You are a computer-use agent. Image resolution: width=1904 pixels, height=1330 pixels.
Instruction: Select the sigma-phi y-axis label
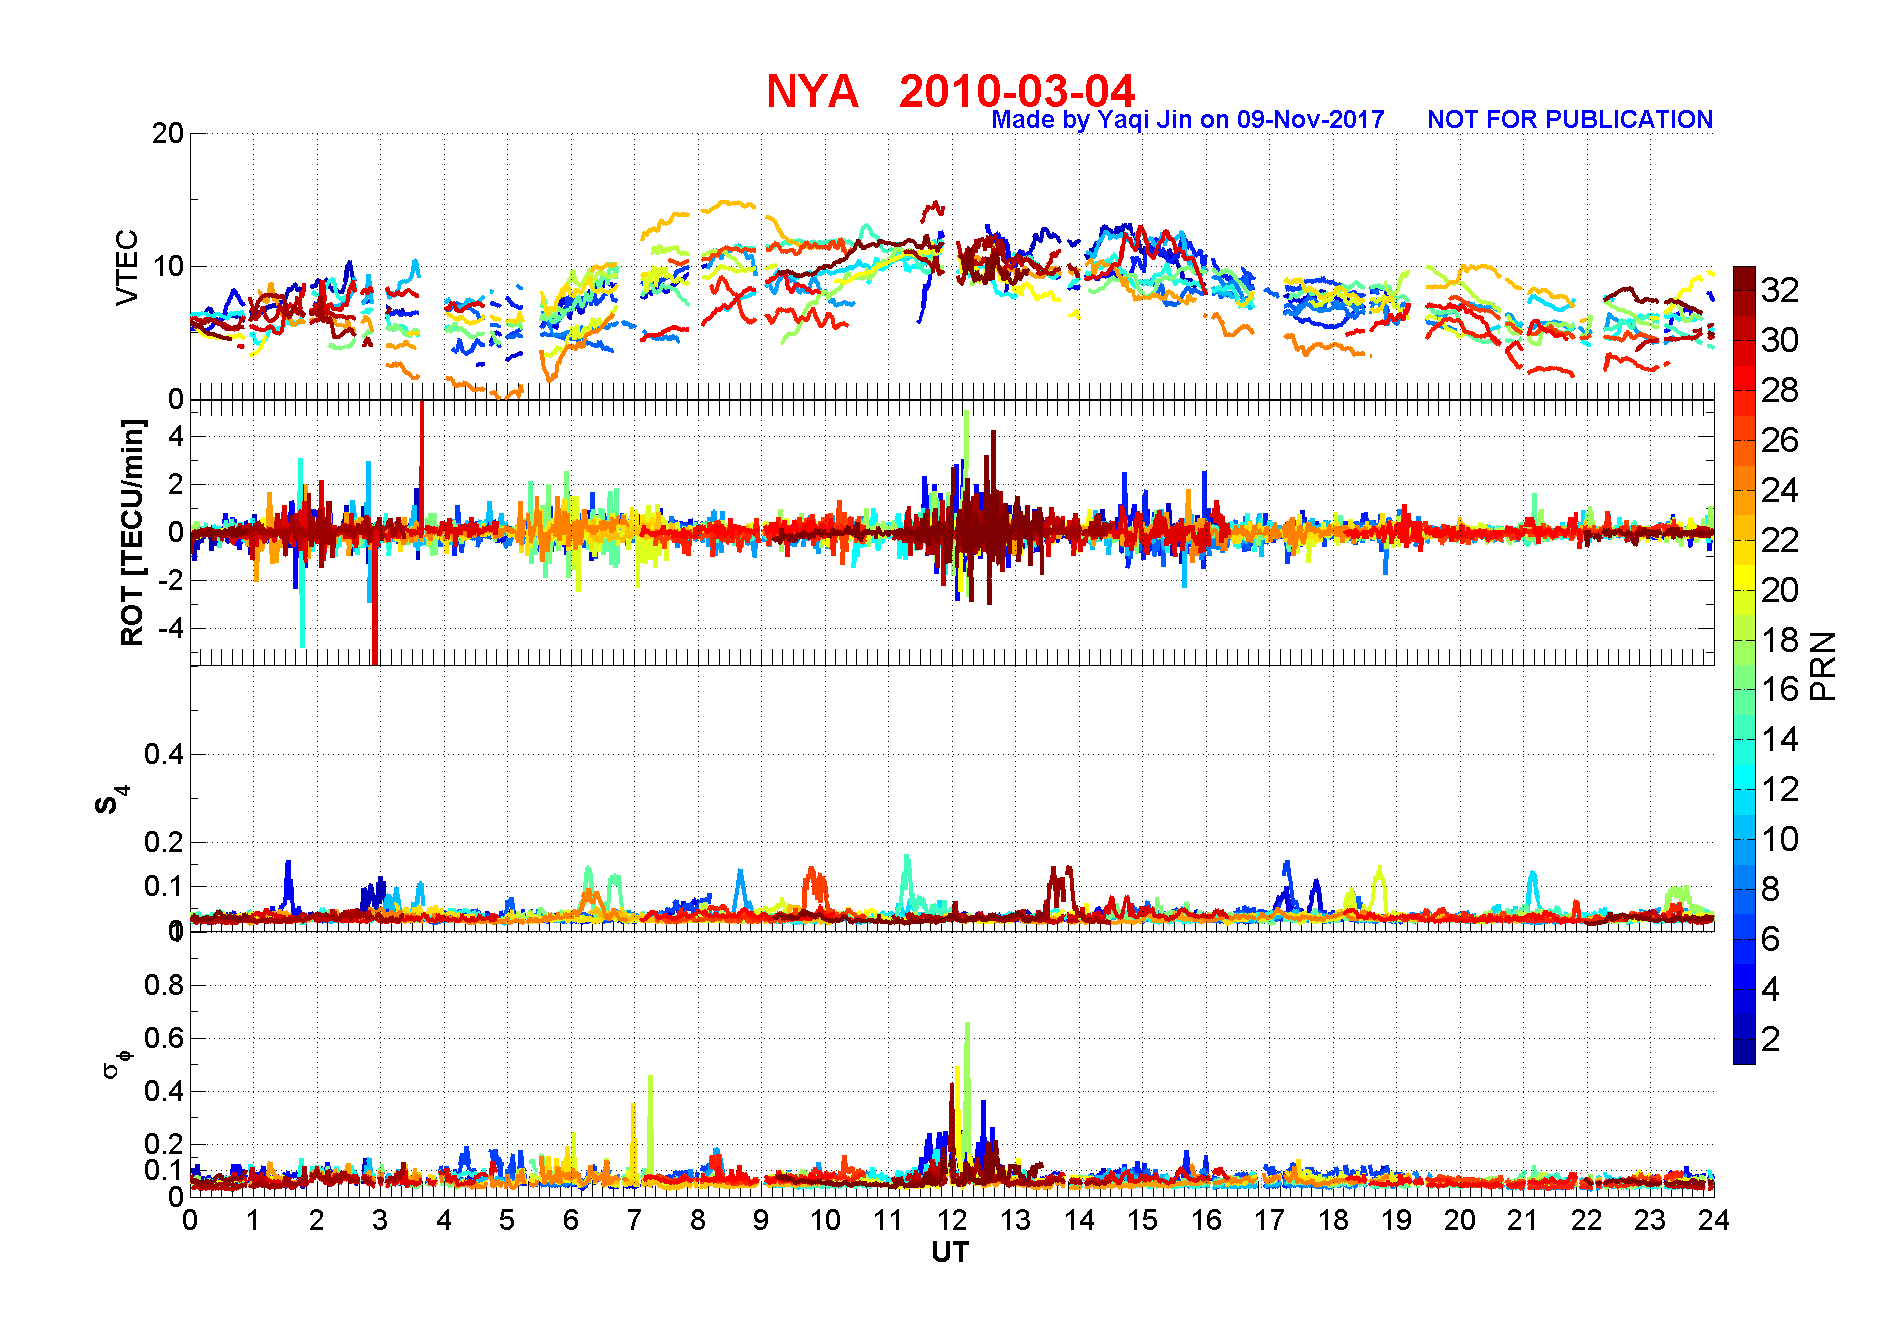pyautogui.click(x=116, y=1063)
